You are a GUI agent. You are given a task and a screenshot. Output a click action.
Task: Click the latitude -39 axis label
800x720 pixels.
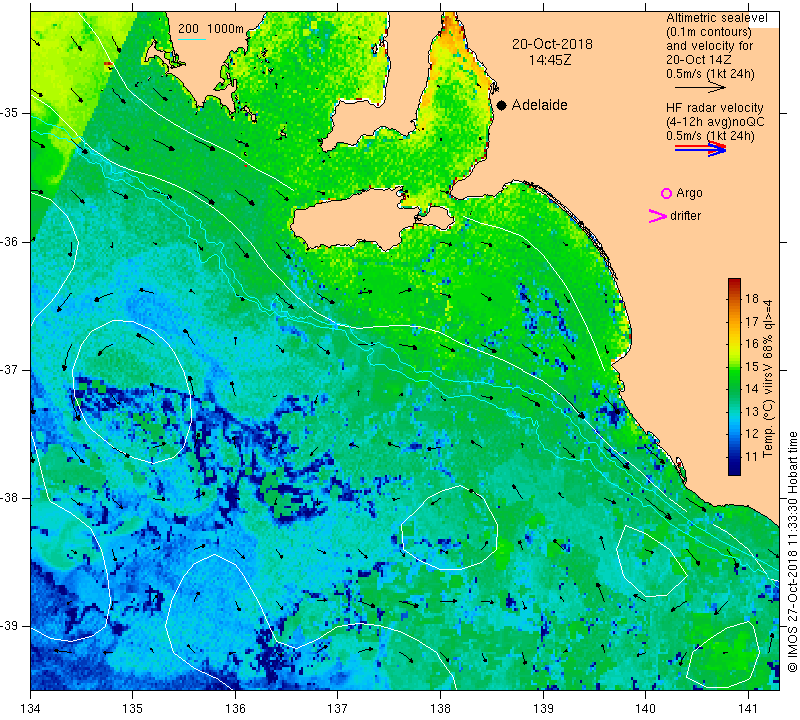click(x=10, y=626)
